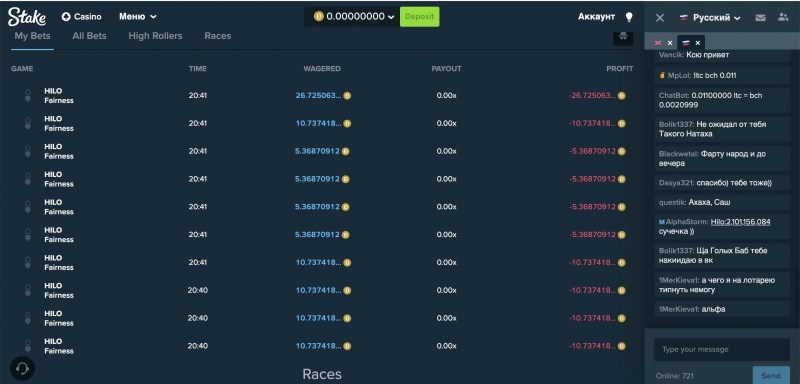800x384 pixels.
Task: Click wagered amount 26.725063...
Action: click(x=318, y=95)
